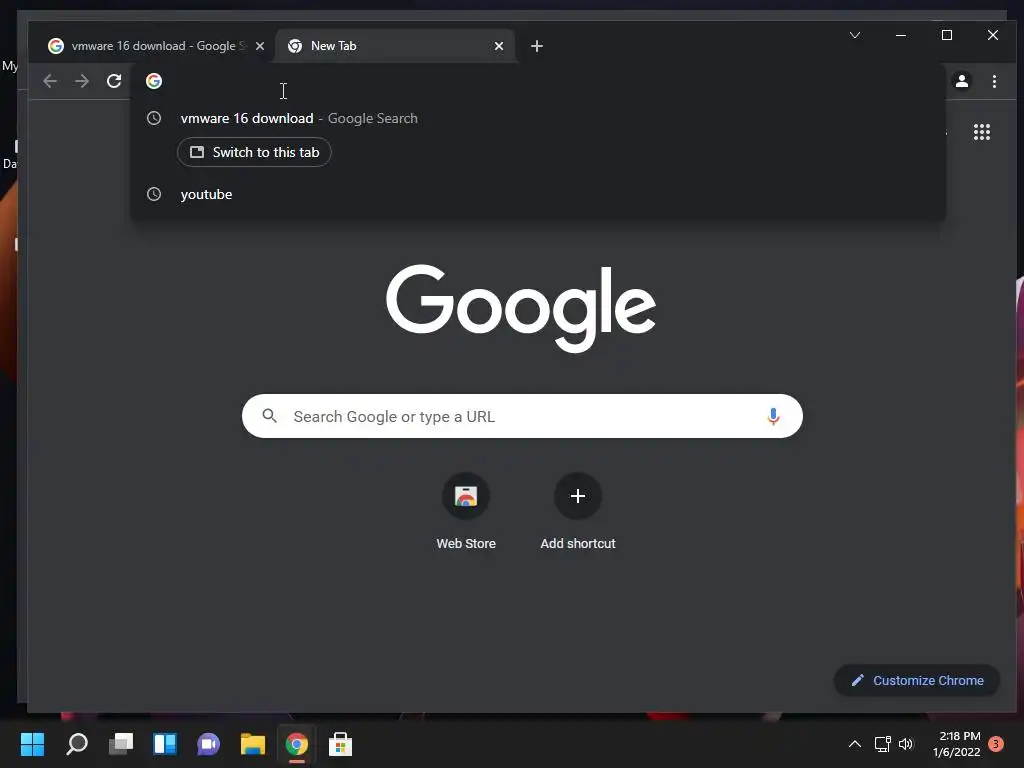Show hidden system tray icons

click(x=854, y=744)
